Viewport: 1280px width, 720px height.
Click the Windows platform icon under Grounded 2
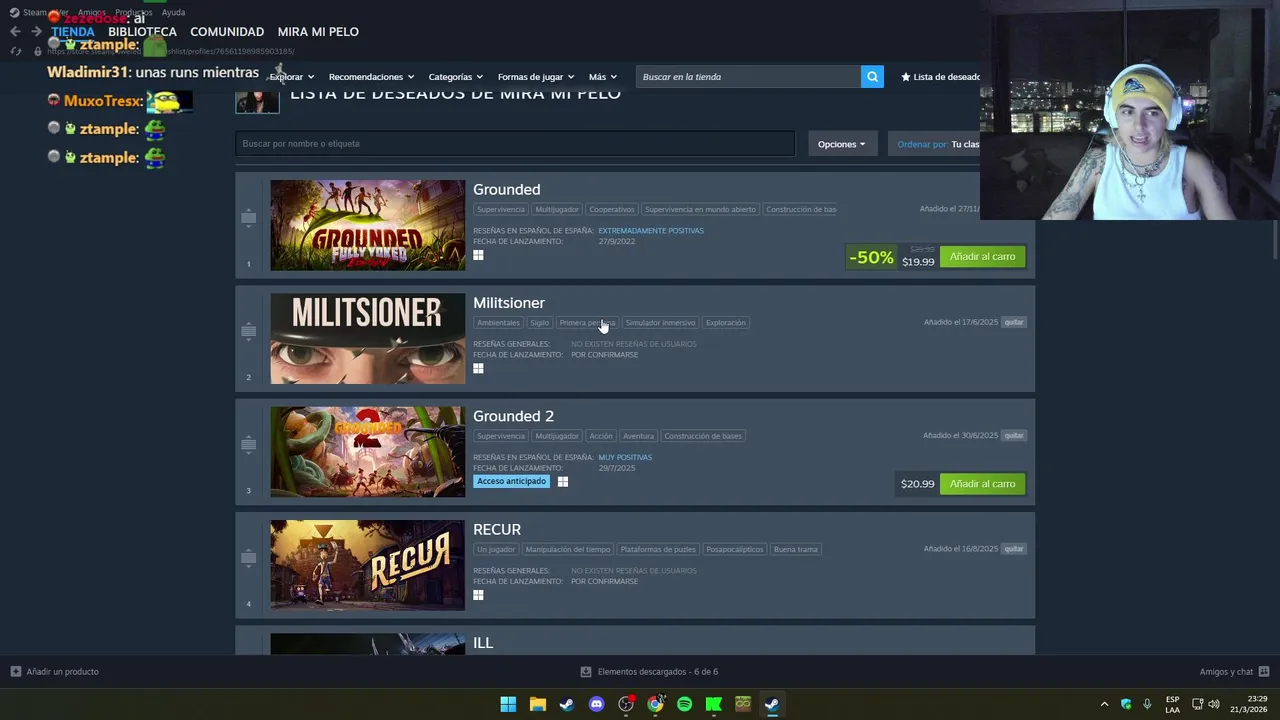563,482
